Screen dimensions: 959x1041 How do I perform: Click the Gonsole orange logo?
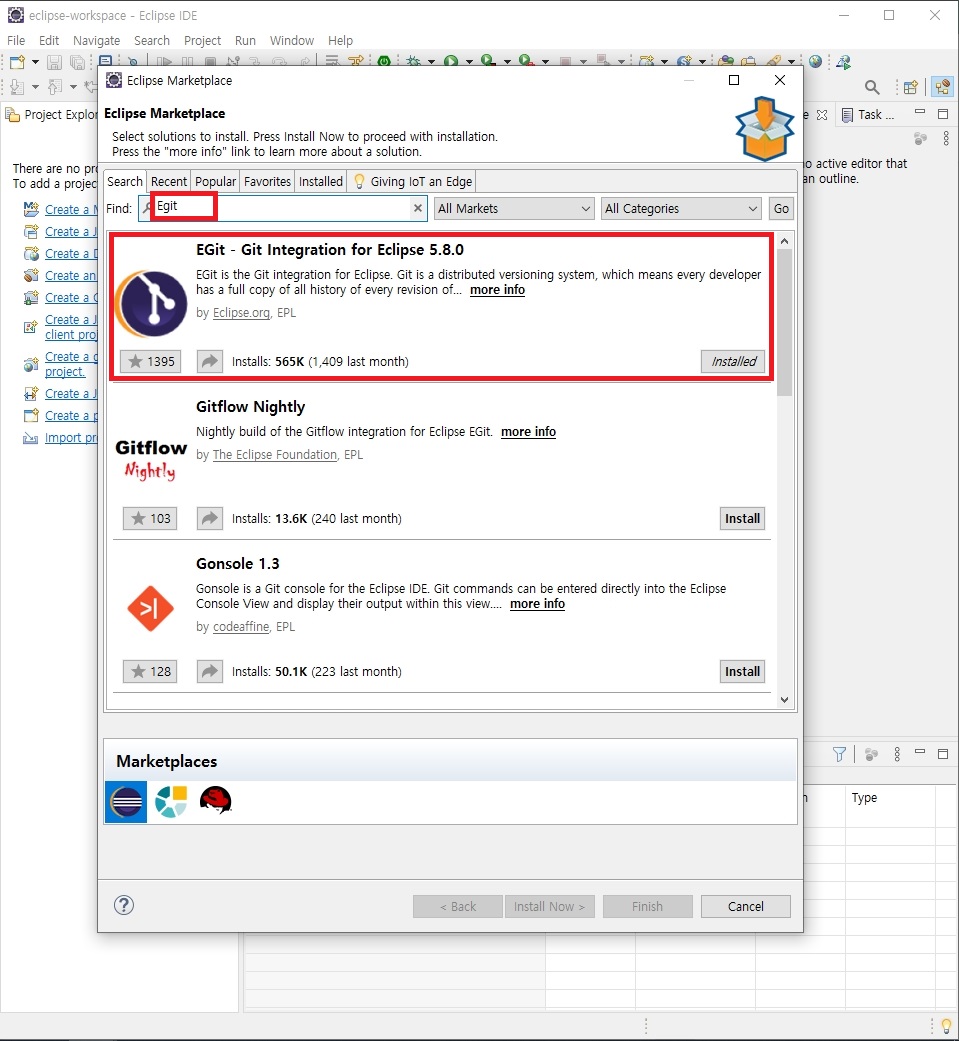coord(150,608)
